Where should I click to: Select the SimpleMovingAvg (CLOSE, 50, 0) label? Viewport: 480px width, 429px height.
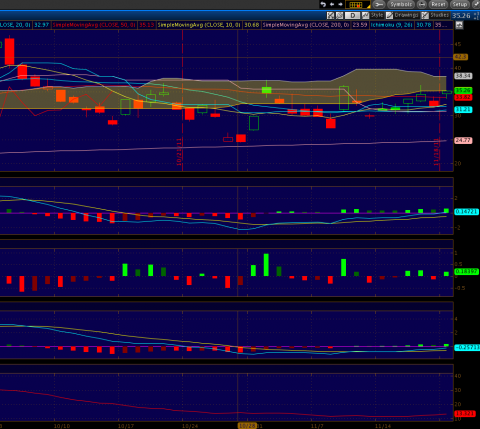click(94, 25)
